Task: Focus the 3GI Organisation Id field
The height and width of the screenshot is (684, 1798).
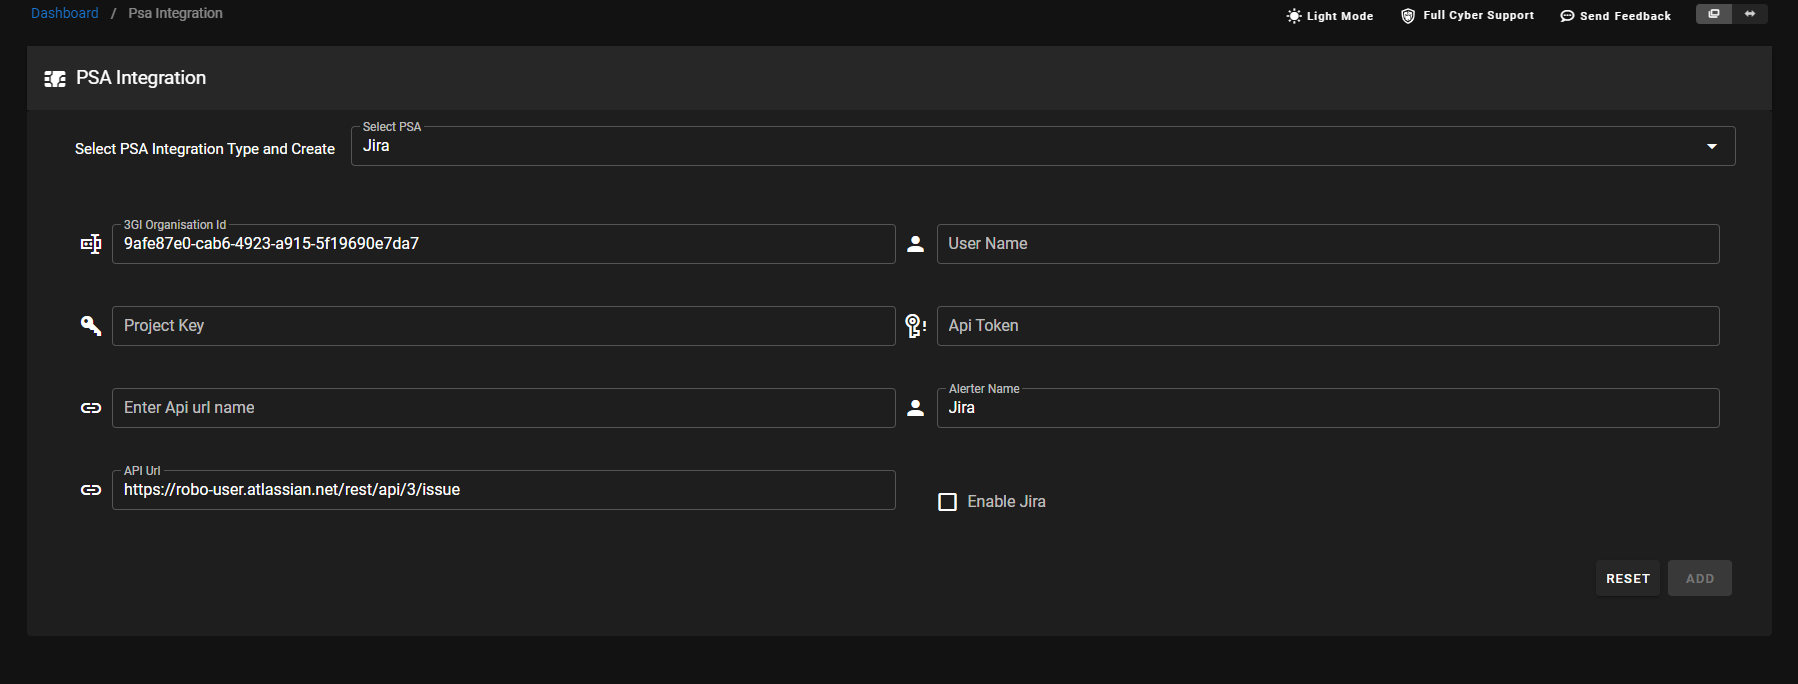Action: click(504, 244)
